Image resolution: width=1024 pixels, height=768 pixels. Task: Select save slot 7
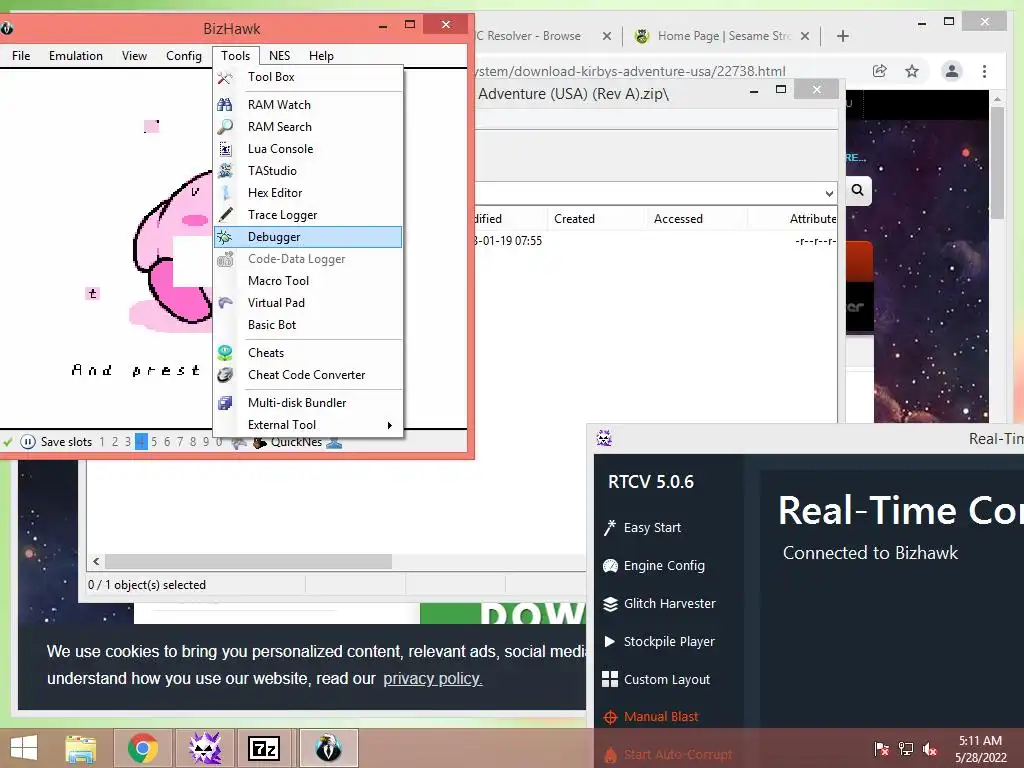(180, 442)
